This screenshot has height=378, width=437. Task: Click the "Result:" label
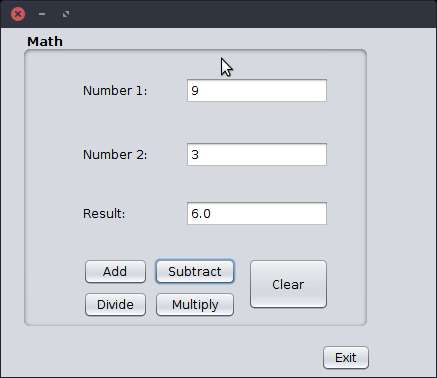click(104, 213)
